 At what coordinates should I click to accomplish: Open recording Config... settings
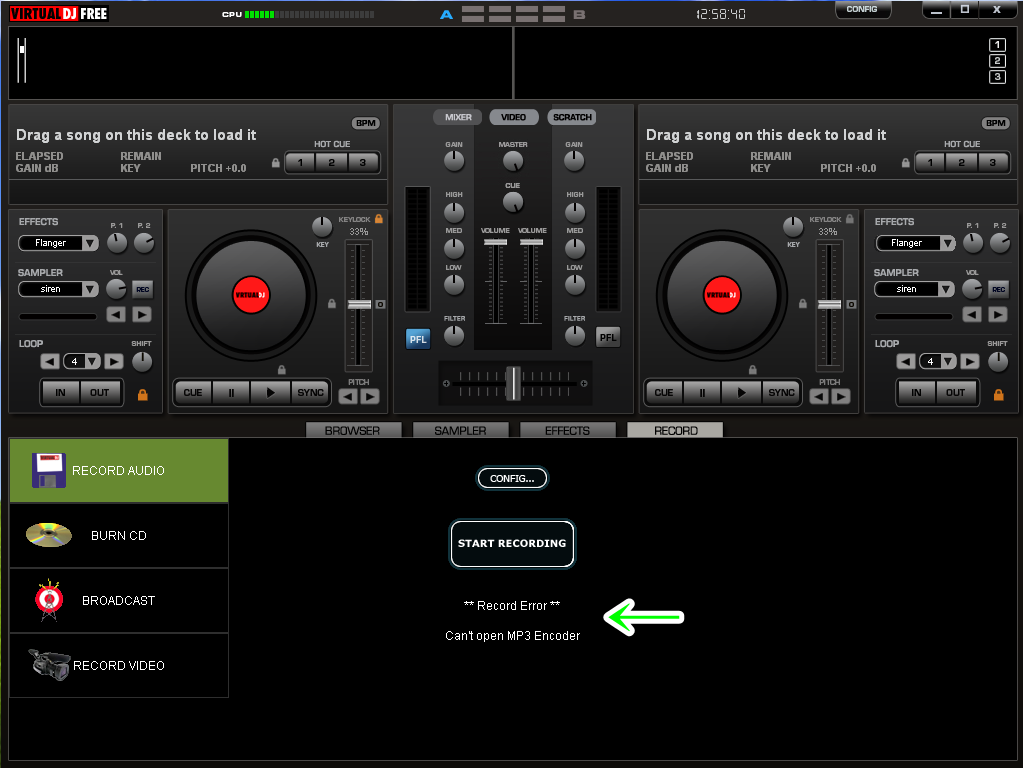pos(512,478)
